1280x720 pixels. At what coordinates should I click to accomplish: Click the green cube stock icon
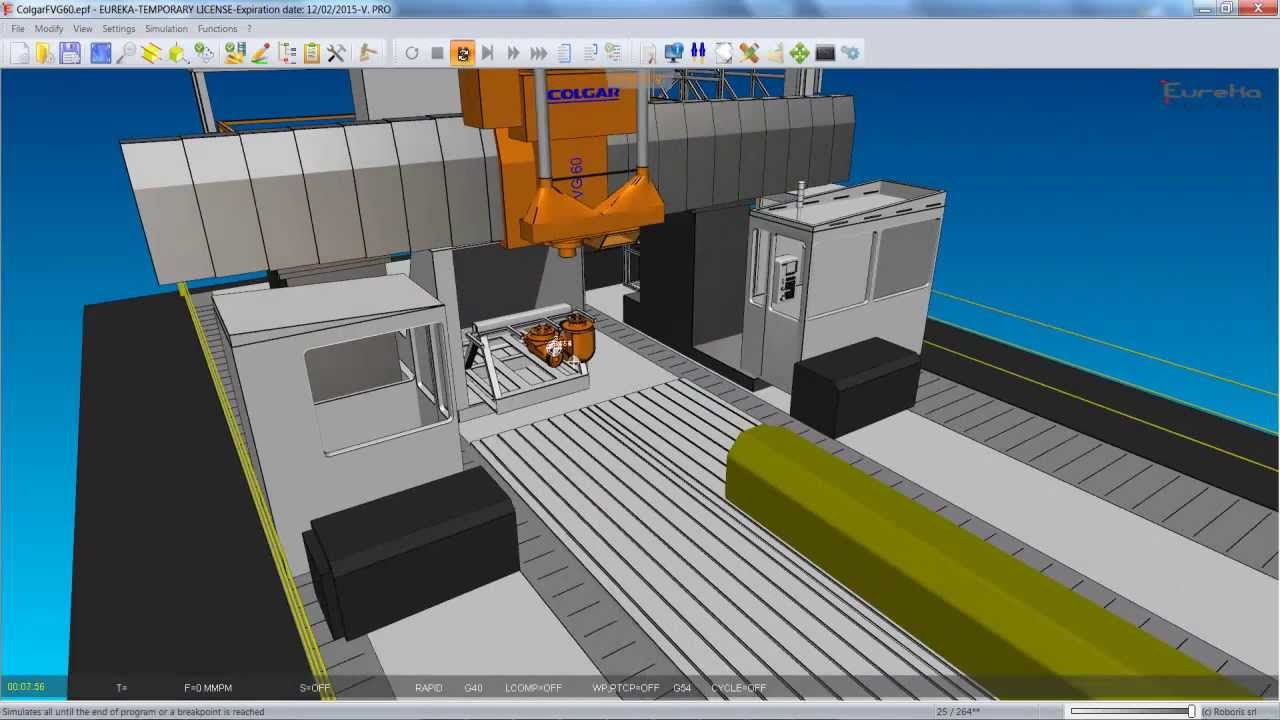click(178, 53)
